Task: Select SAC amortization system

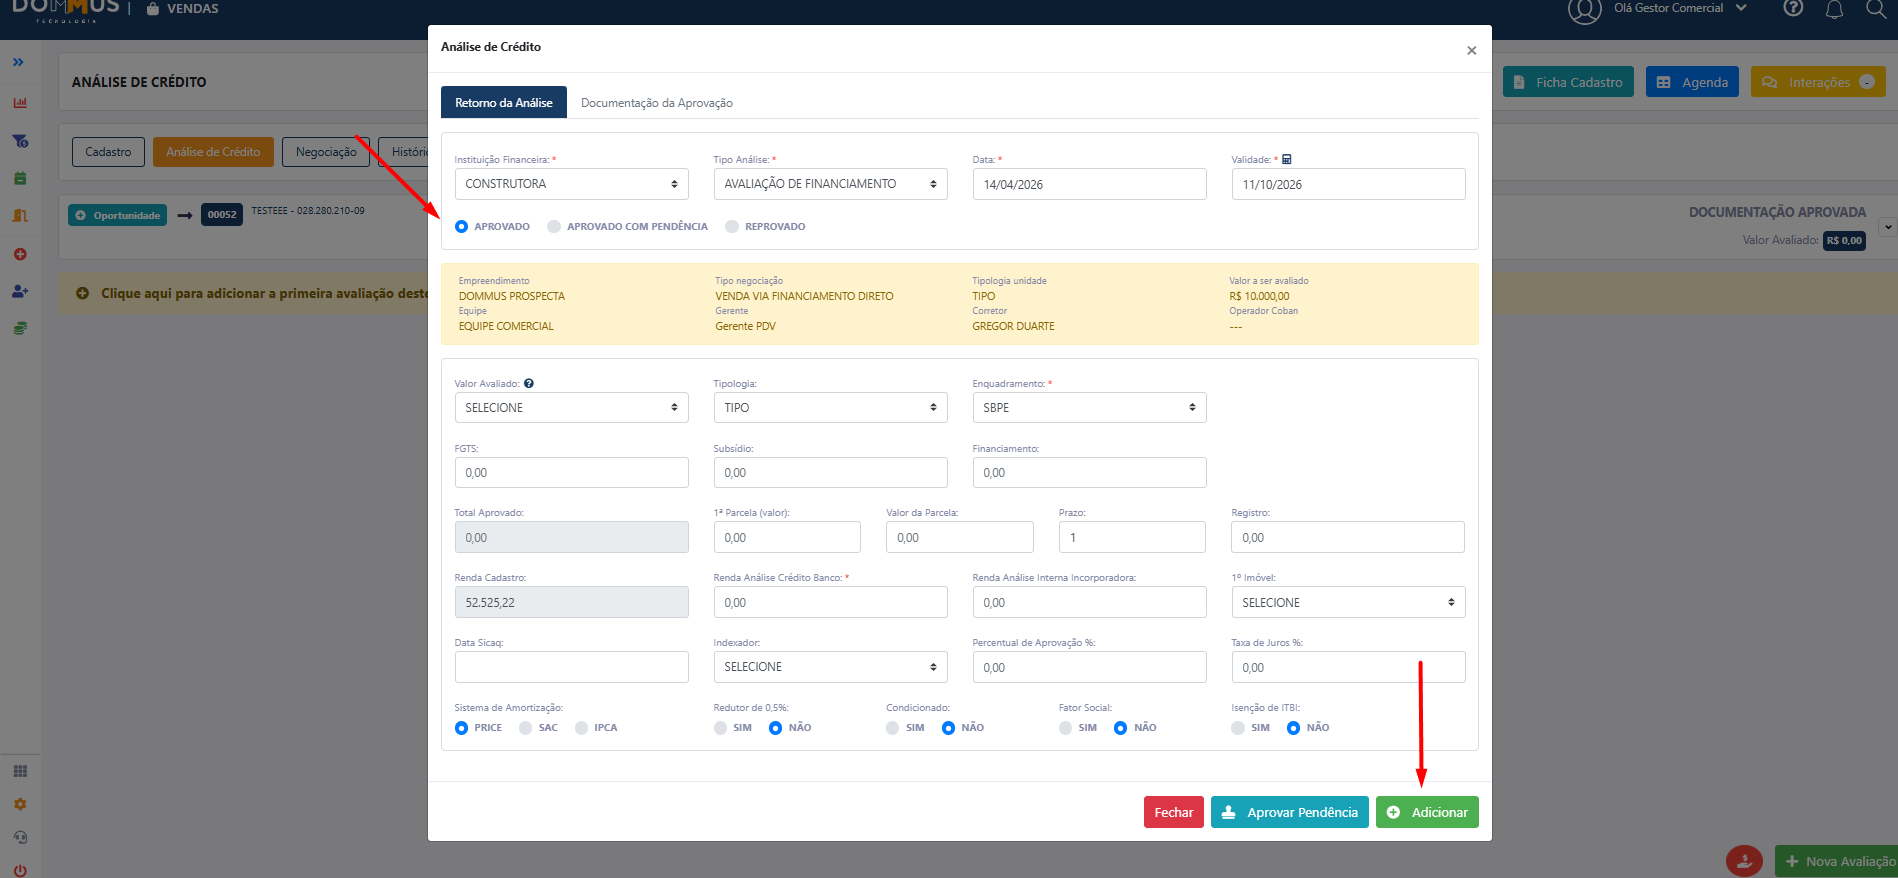Action: 526,728
